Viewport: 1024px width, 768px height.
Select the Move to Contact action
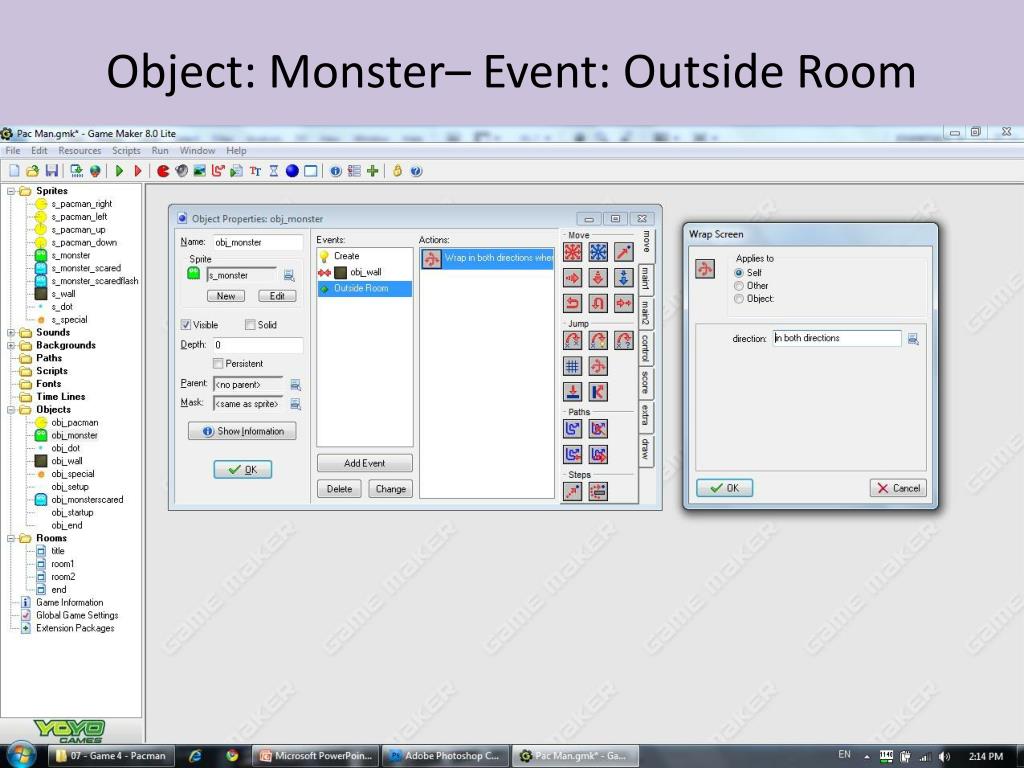click(x=573, y=391)
